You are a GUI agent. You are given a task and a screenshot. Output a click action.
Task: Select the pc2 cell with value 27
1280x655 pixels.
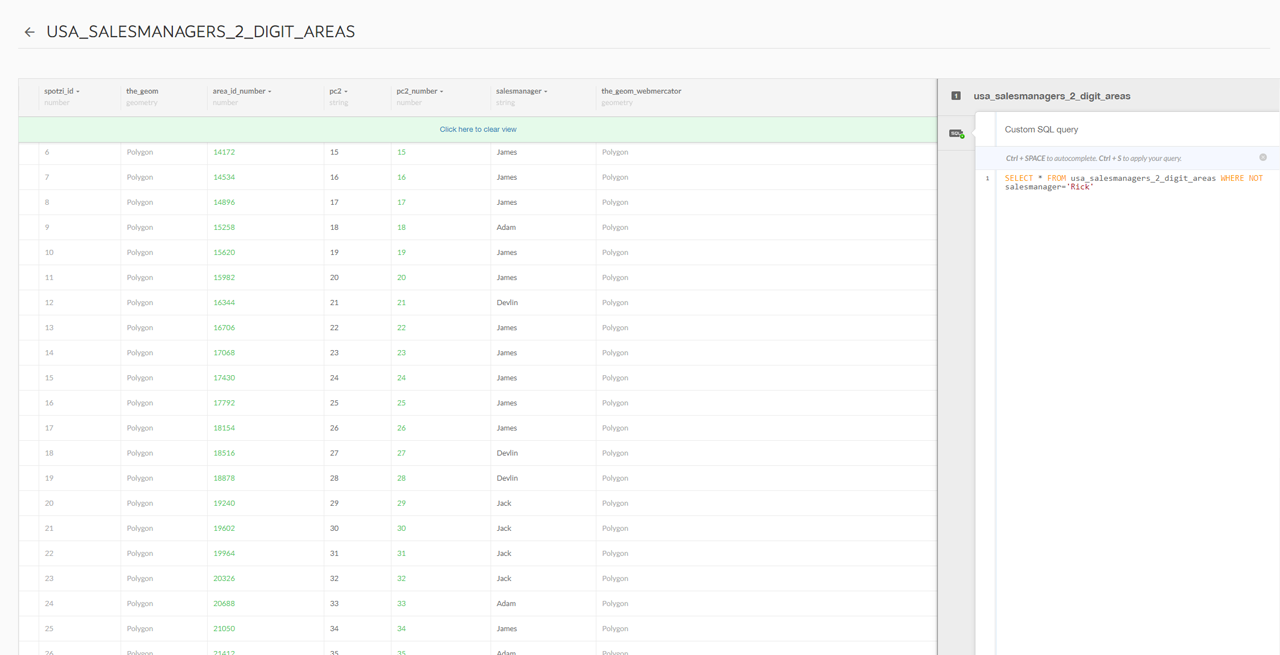point(334,453)
